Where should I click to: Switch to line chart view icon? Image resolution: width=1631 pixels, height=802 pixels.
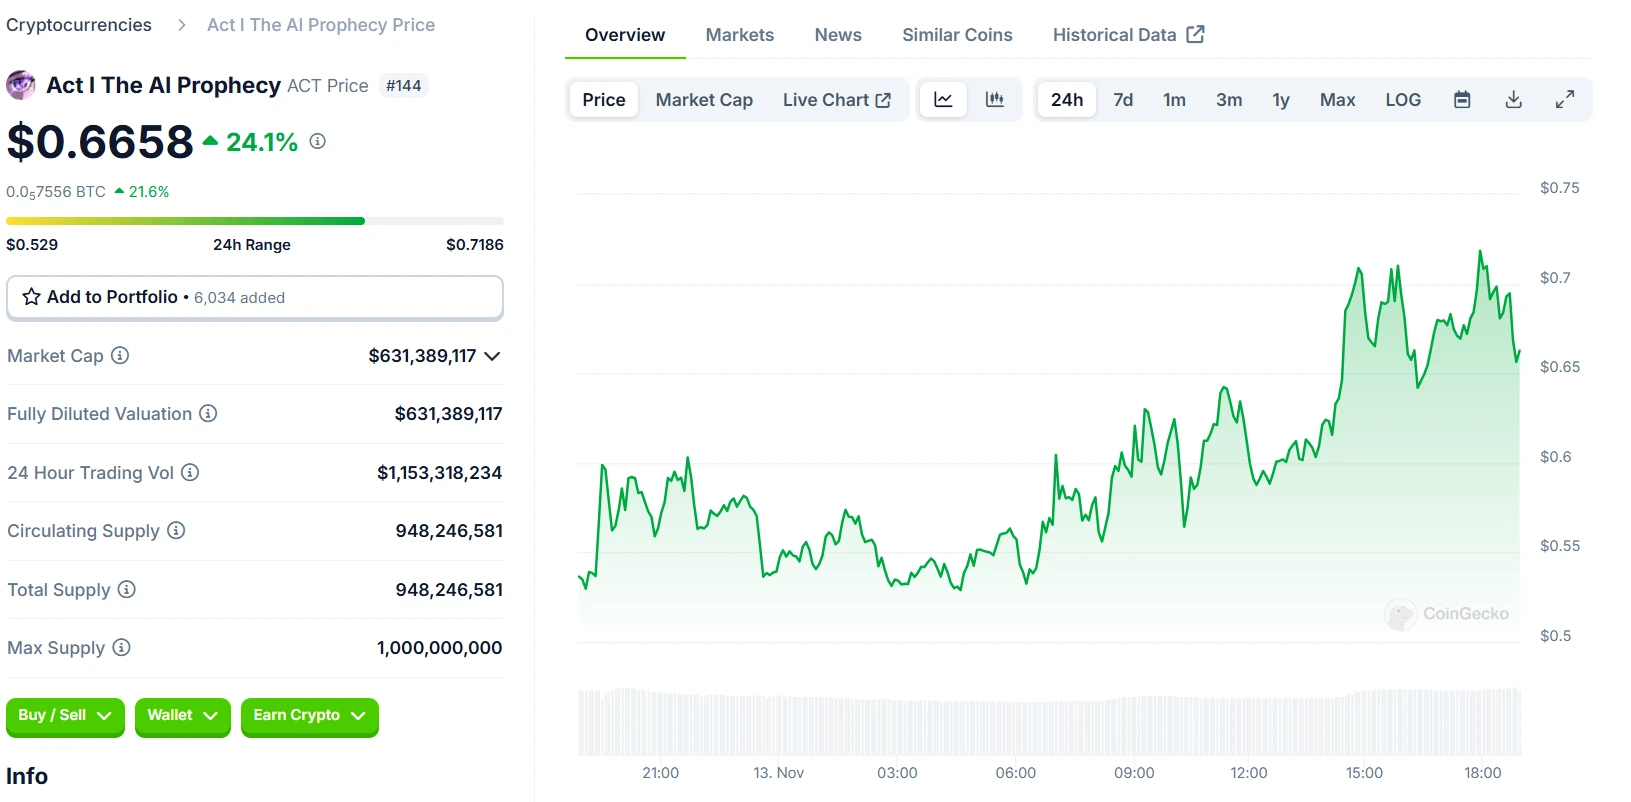943,100
